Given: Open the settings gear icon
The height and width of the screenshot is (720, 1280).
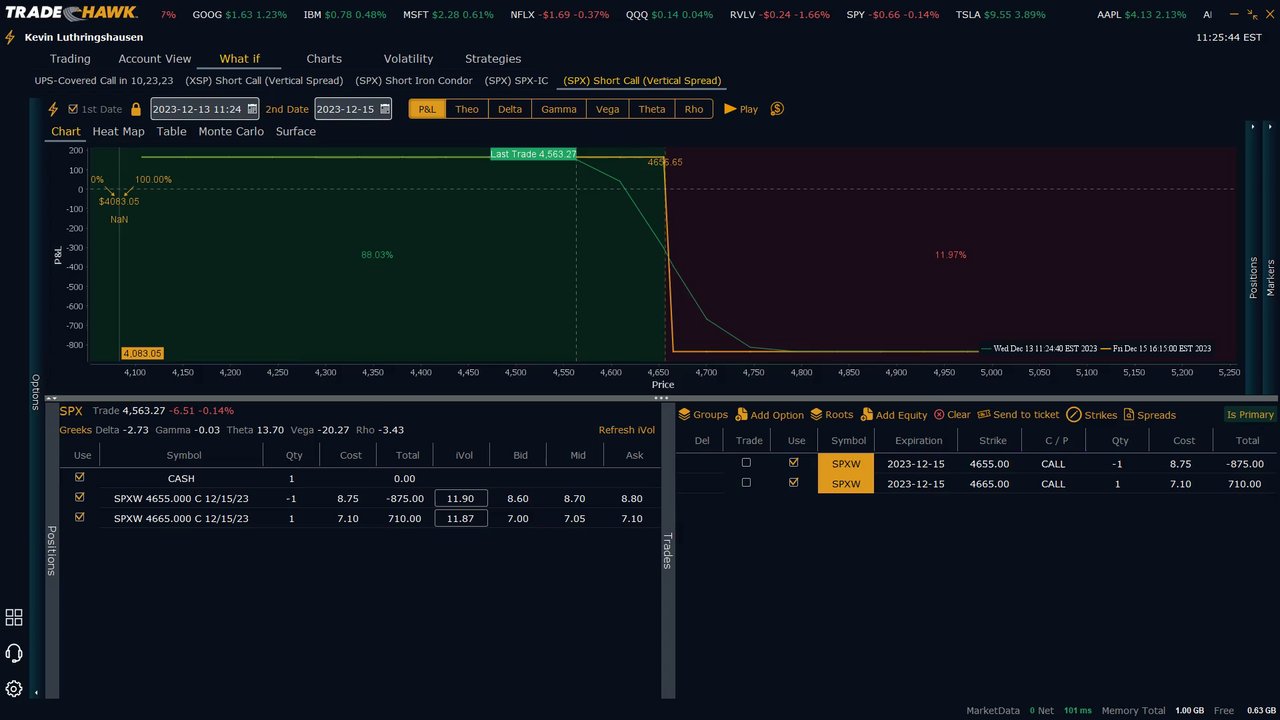Looking at the screenshot, I should coord(14,689).
